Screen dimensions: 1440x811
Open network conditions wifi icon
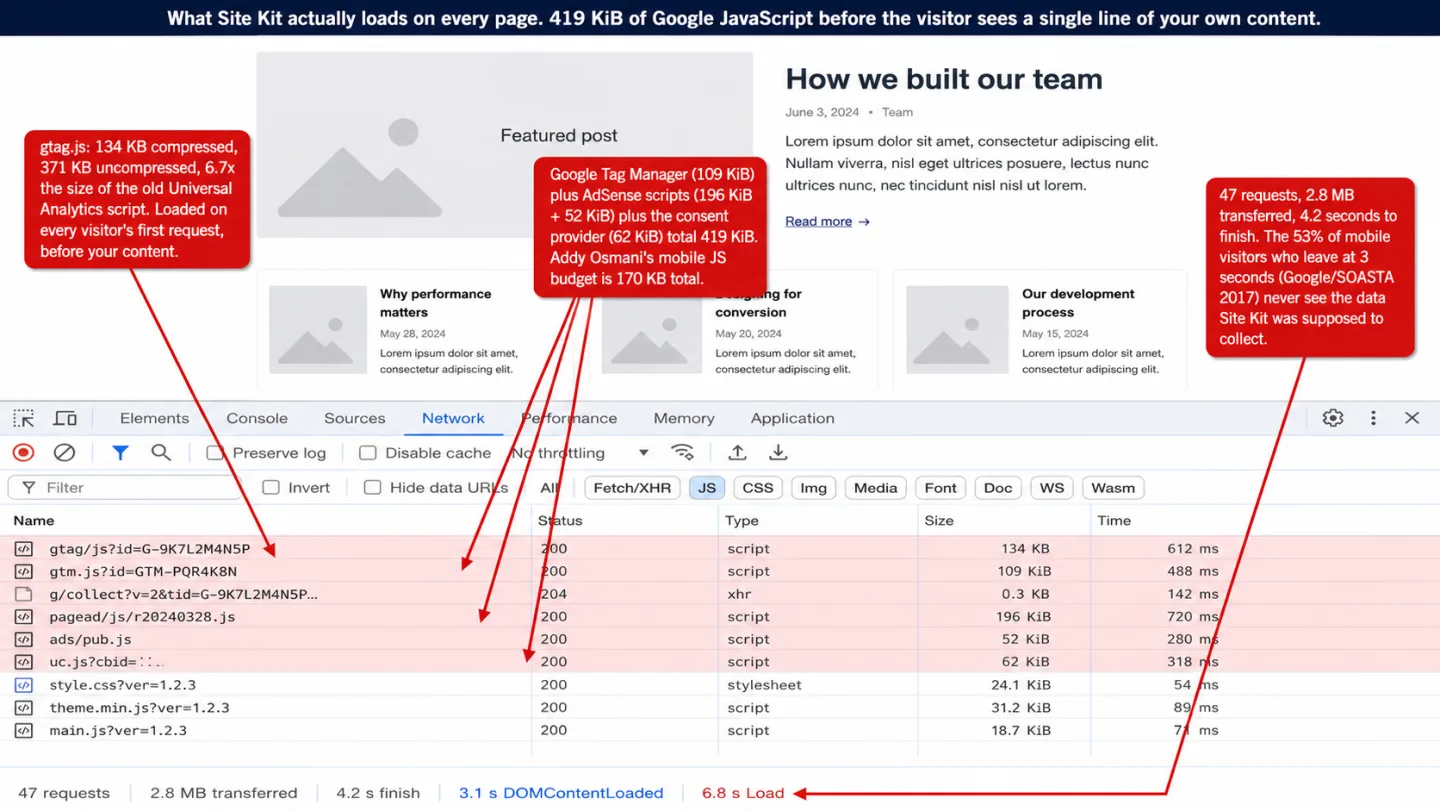click(683, 453)
